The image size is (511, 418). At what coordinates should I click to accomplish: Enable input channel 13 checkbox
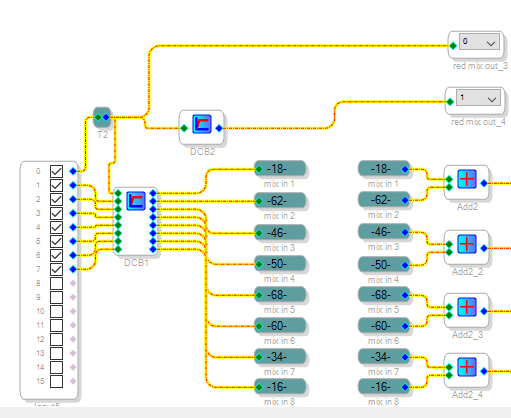tap(56, 353)
